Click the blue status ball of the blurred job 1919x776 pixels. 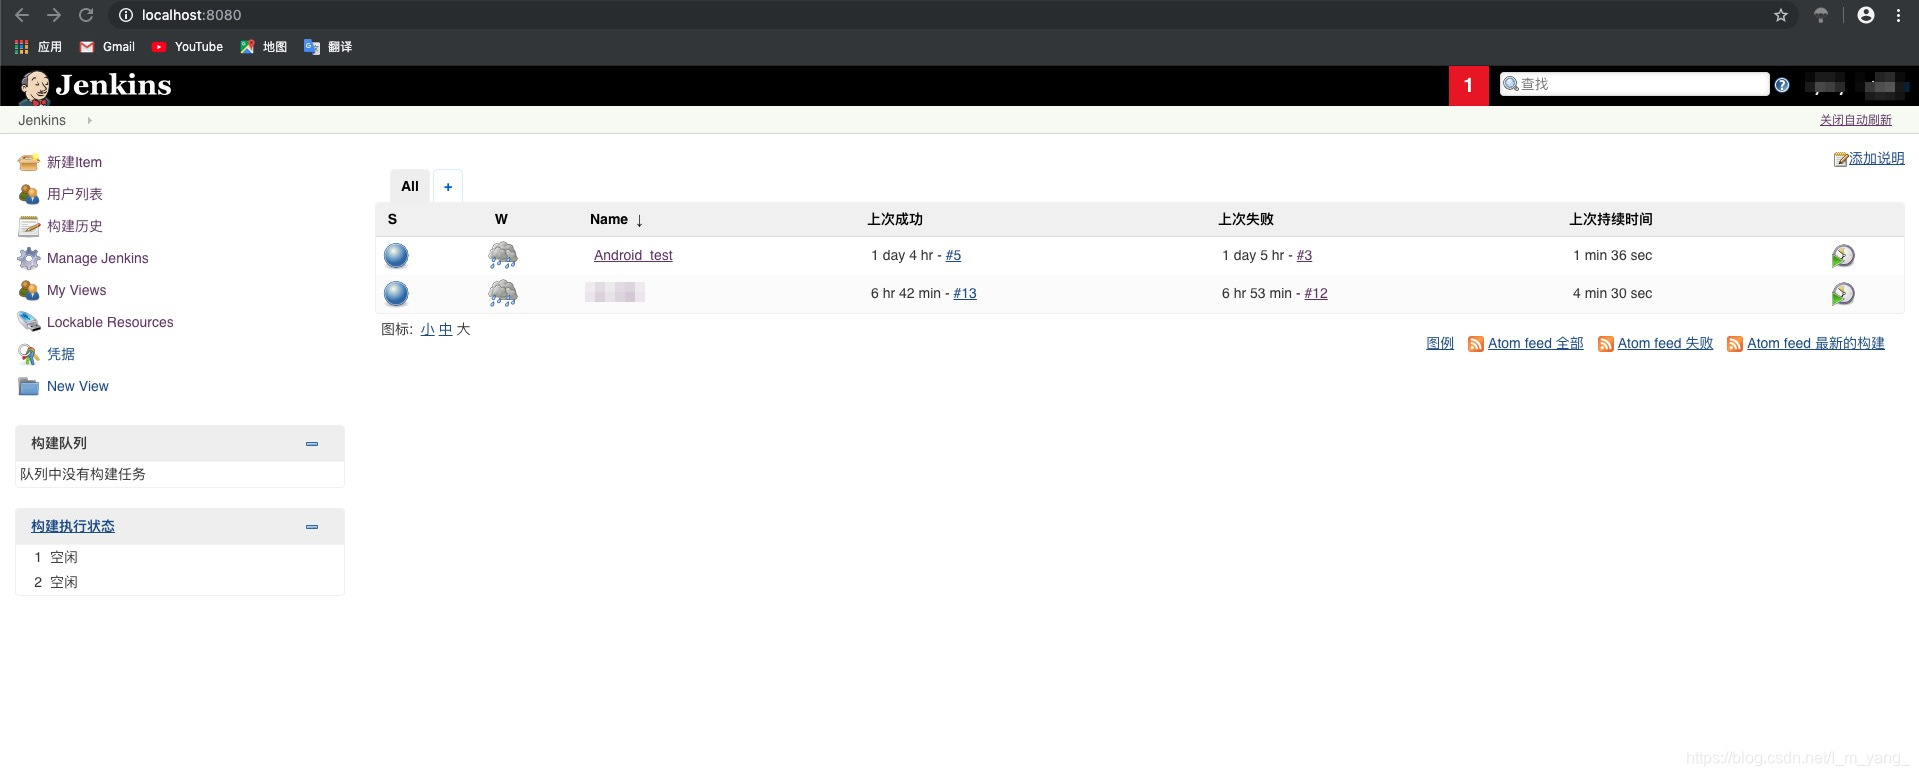click(x=396, y=294)
